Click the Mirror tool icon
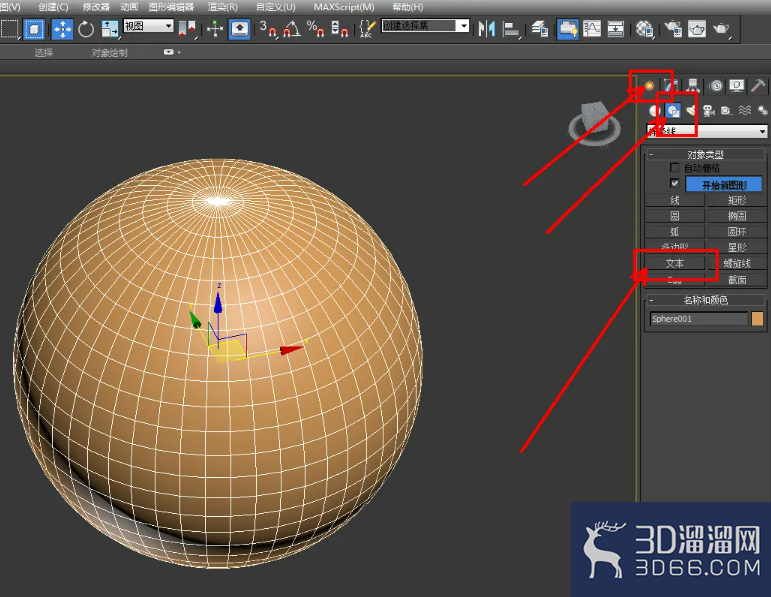Image resolution: width=771 pixels, height=597 pixels. pyautogui.click(x=487, y=29)
